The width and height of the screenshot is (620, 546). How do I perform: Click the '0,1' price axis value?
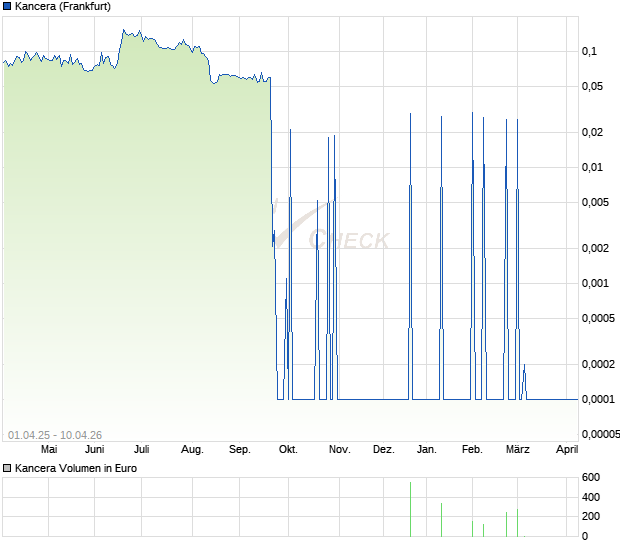[589, 51]
